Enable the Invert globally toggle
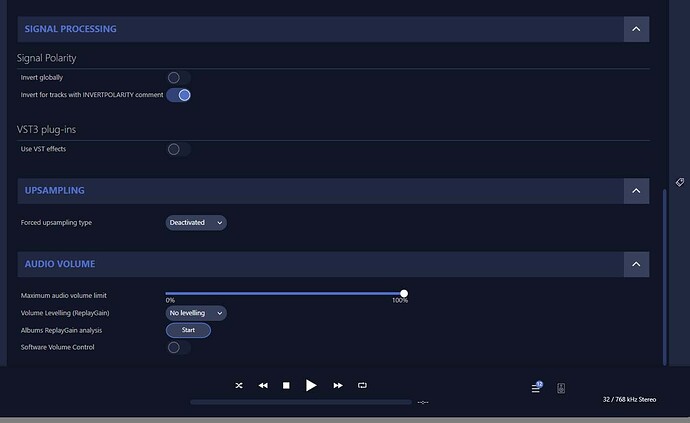This screenshot has width=690, height=423. pos(177,77)
